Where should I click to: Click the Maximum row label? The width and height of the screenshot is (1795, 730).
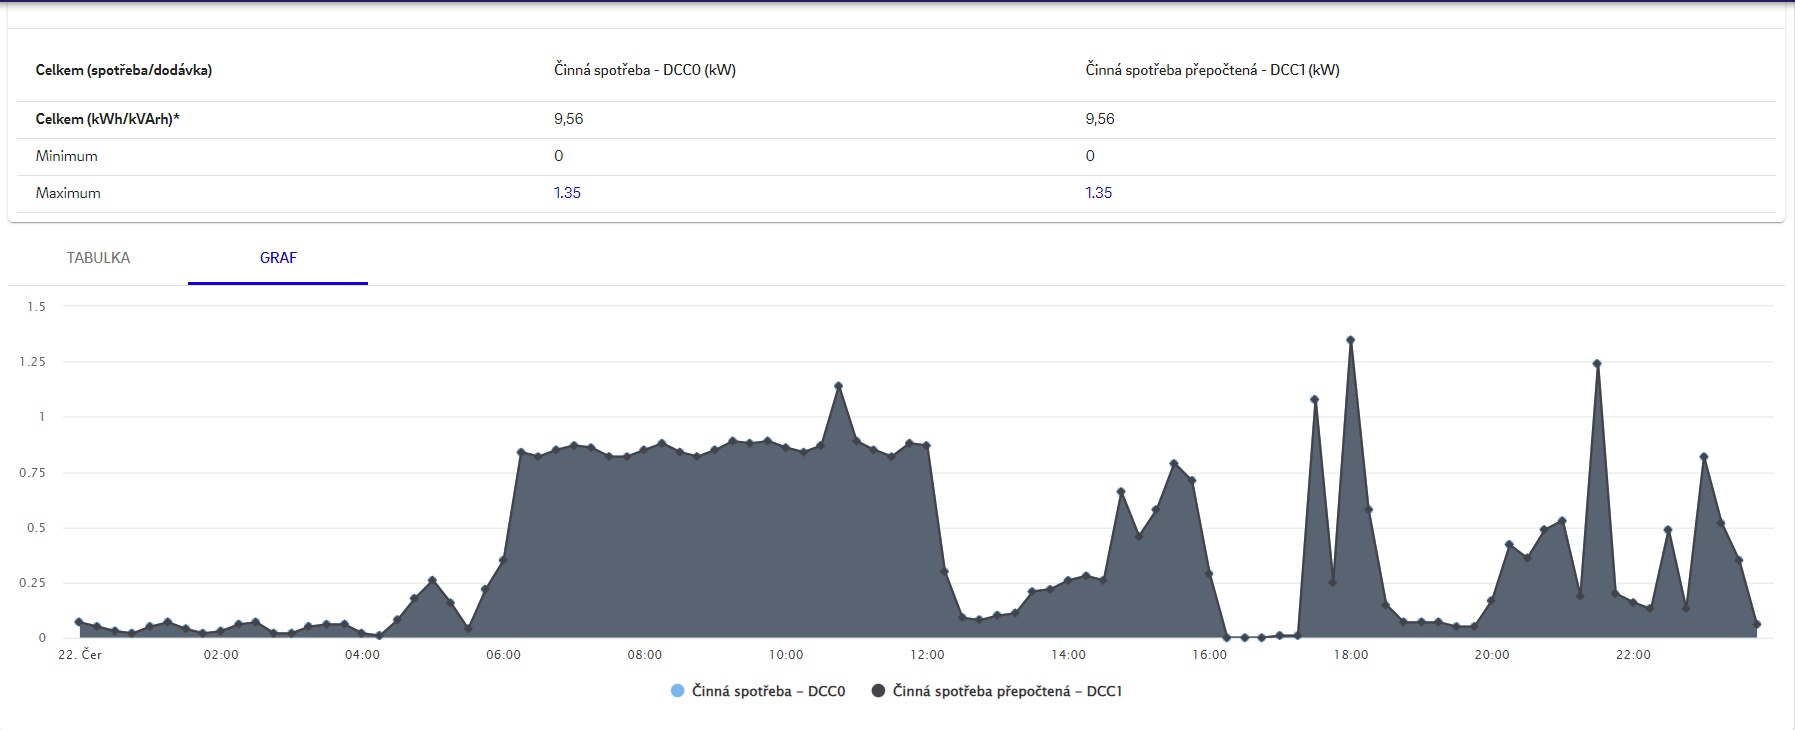point(68,193)
